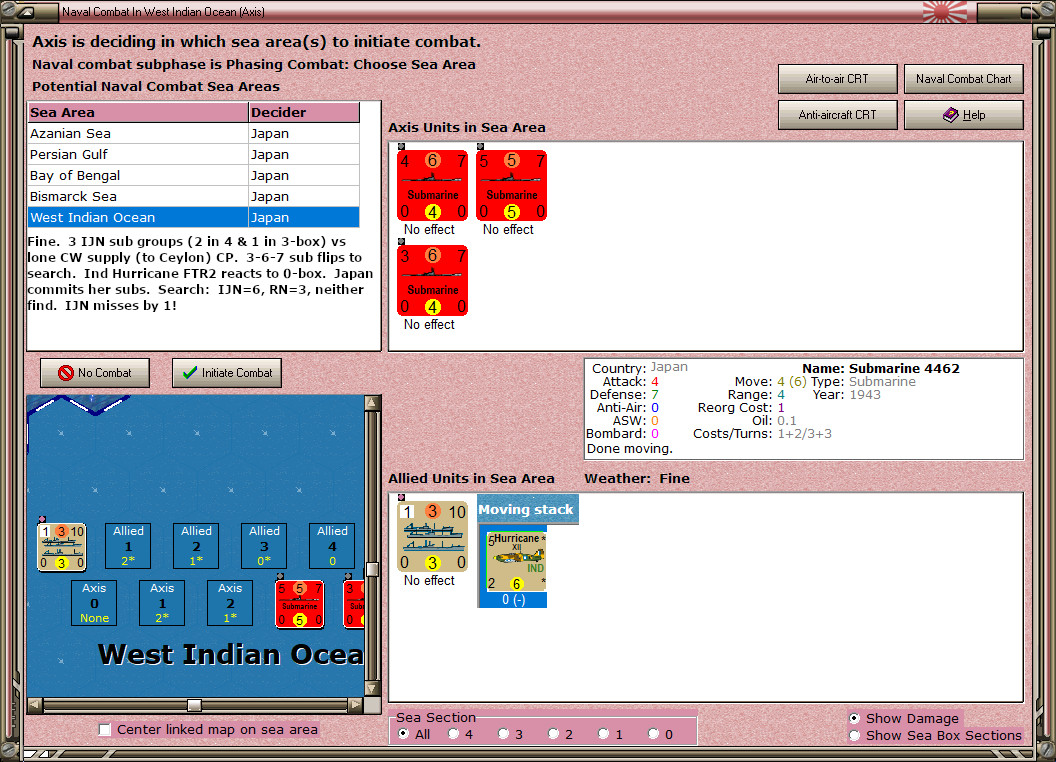Open Help
1056x762 pixels.
coord(963,115)
